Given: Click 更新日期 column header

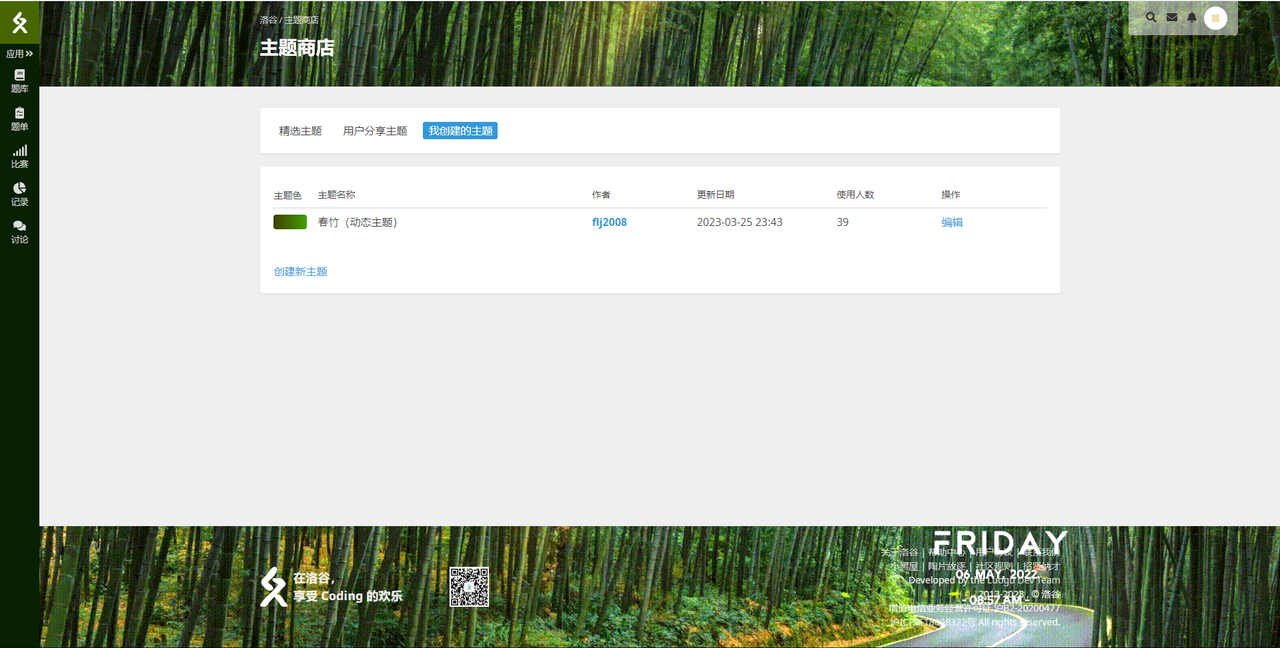Looking at the screenshot, I should pyautogui.click(x=716, y=195).
